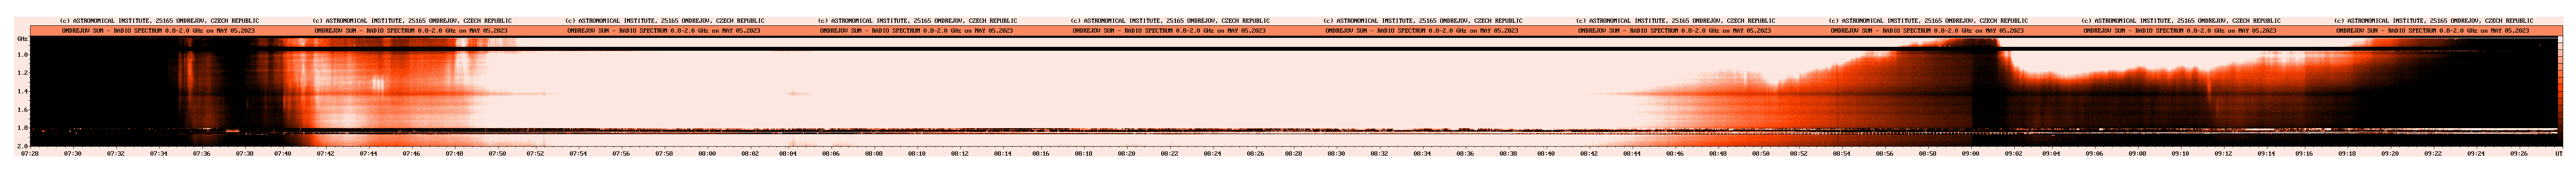Click the 1.4 frequency axis label
Screen dimensions: 2576x178
(22, 91)
